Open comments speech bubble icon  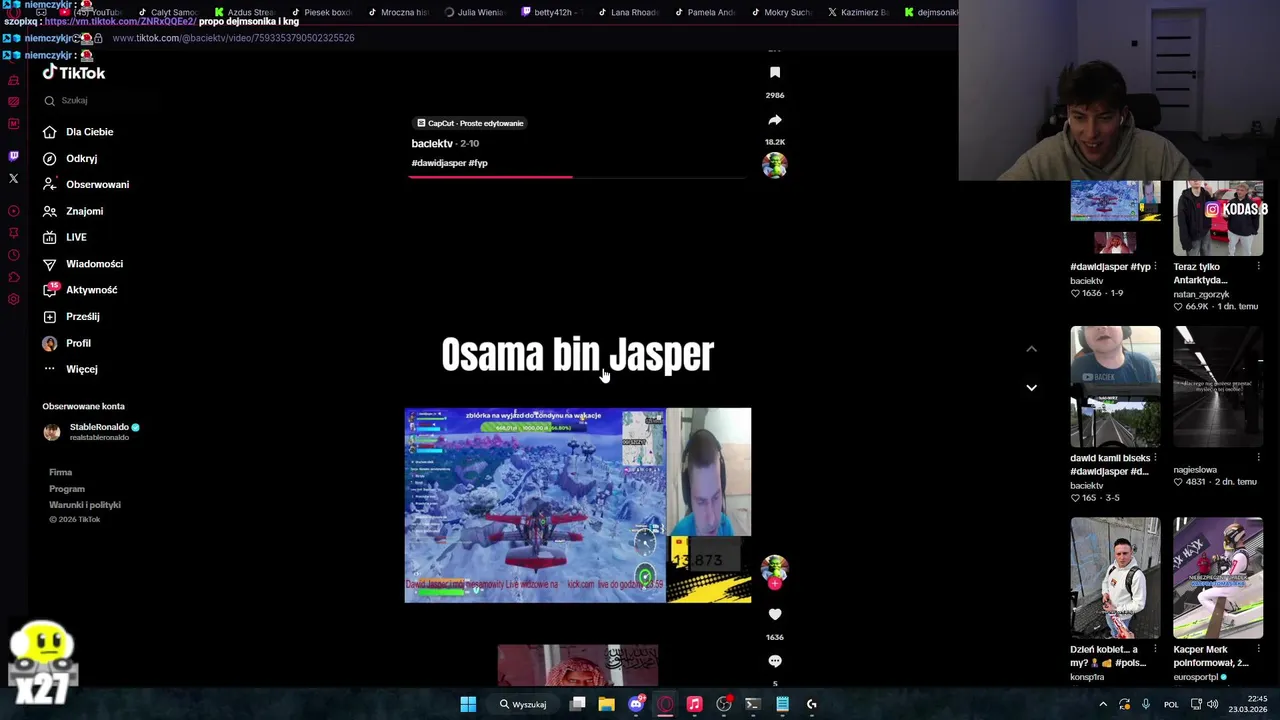tap(775, 661)
